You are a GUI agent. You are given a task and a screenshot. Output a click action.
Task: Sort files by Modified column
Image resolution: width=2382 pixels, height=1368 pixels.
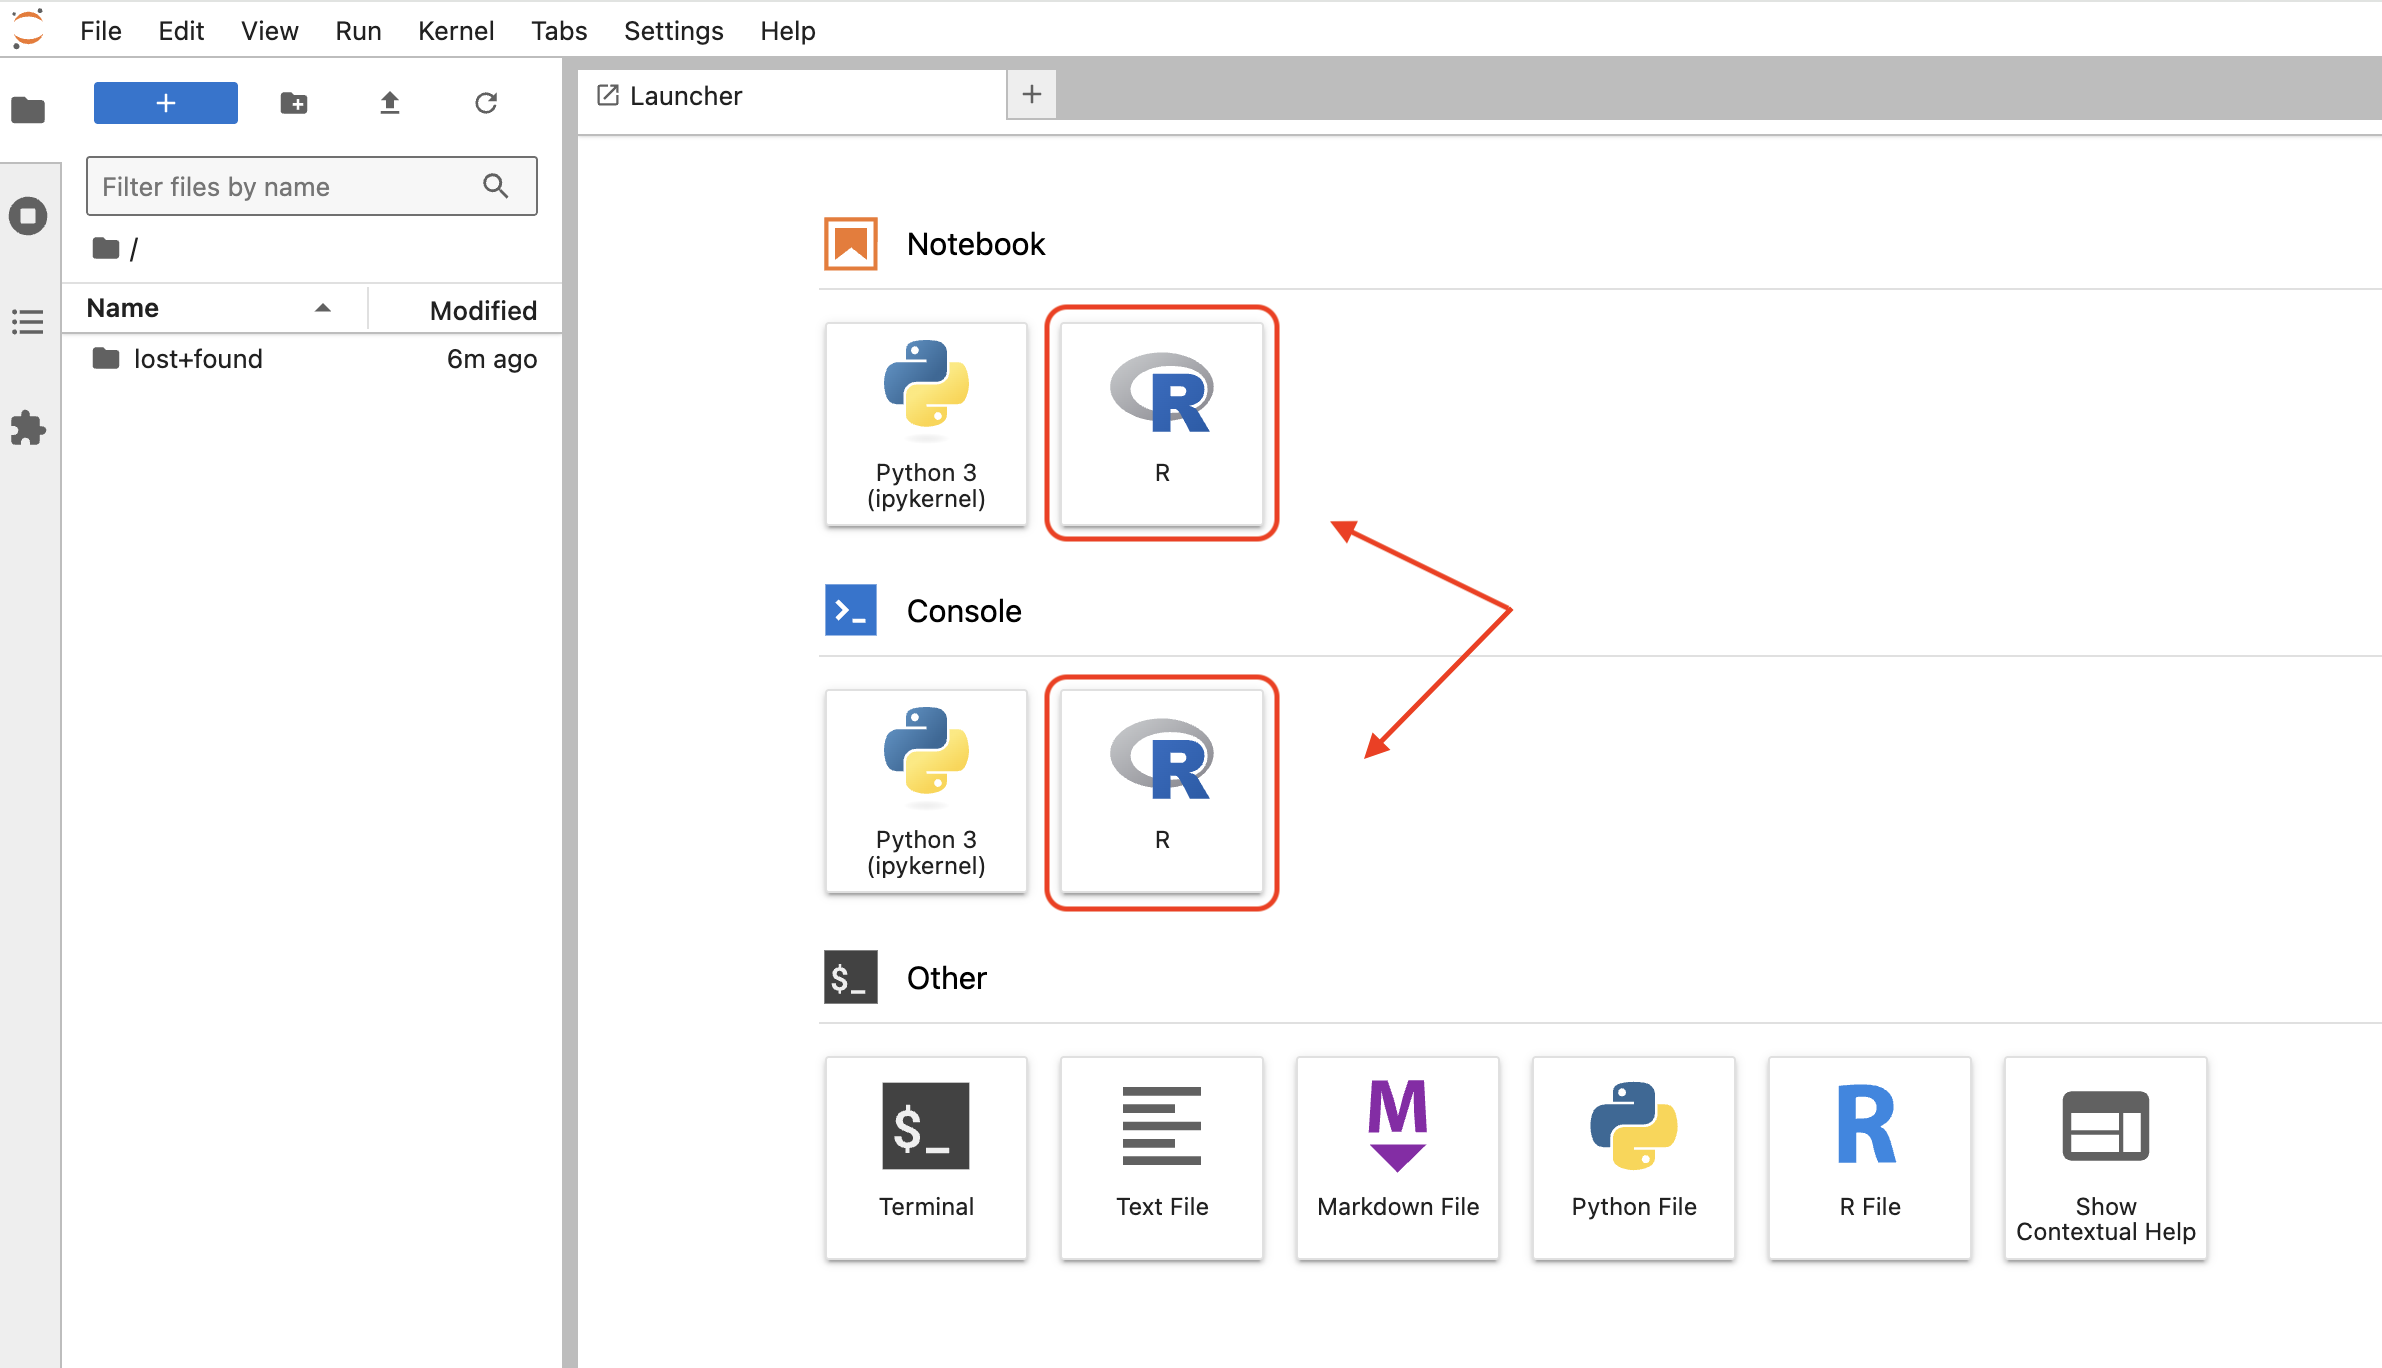466,310
